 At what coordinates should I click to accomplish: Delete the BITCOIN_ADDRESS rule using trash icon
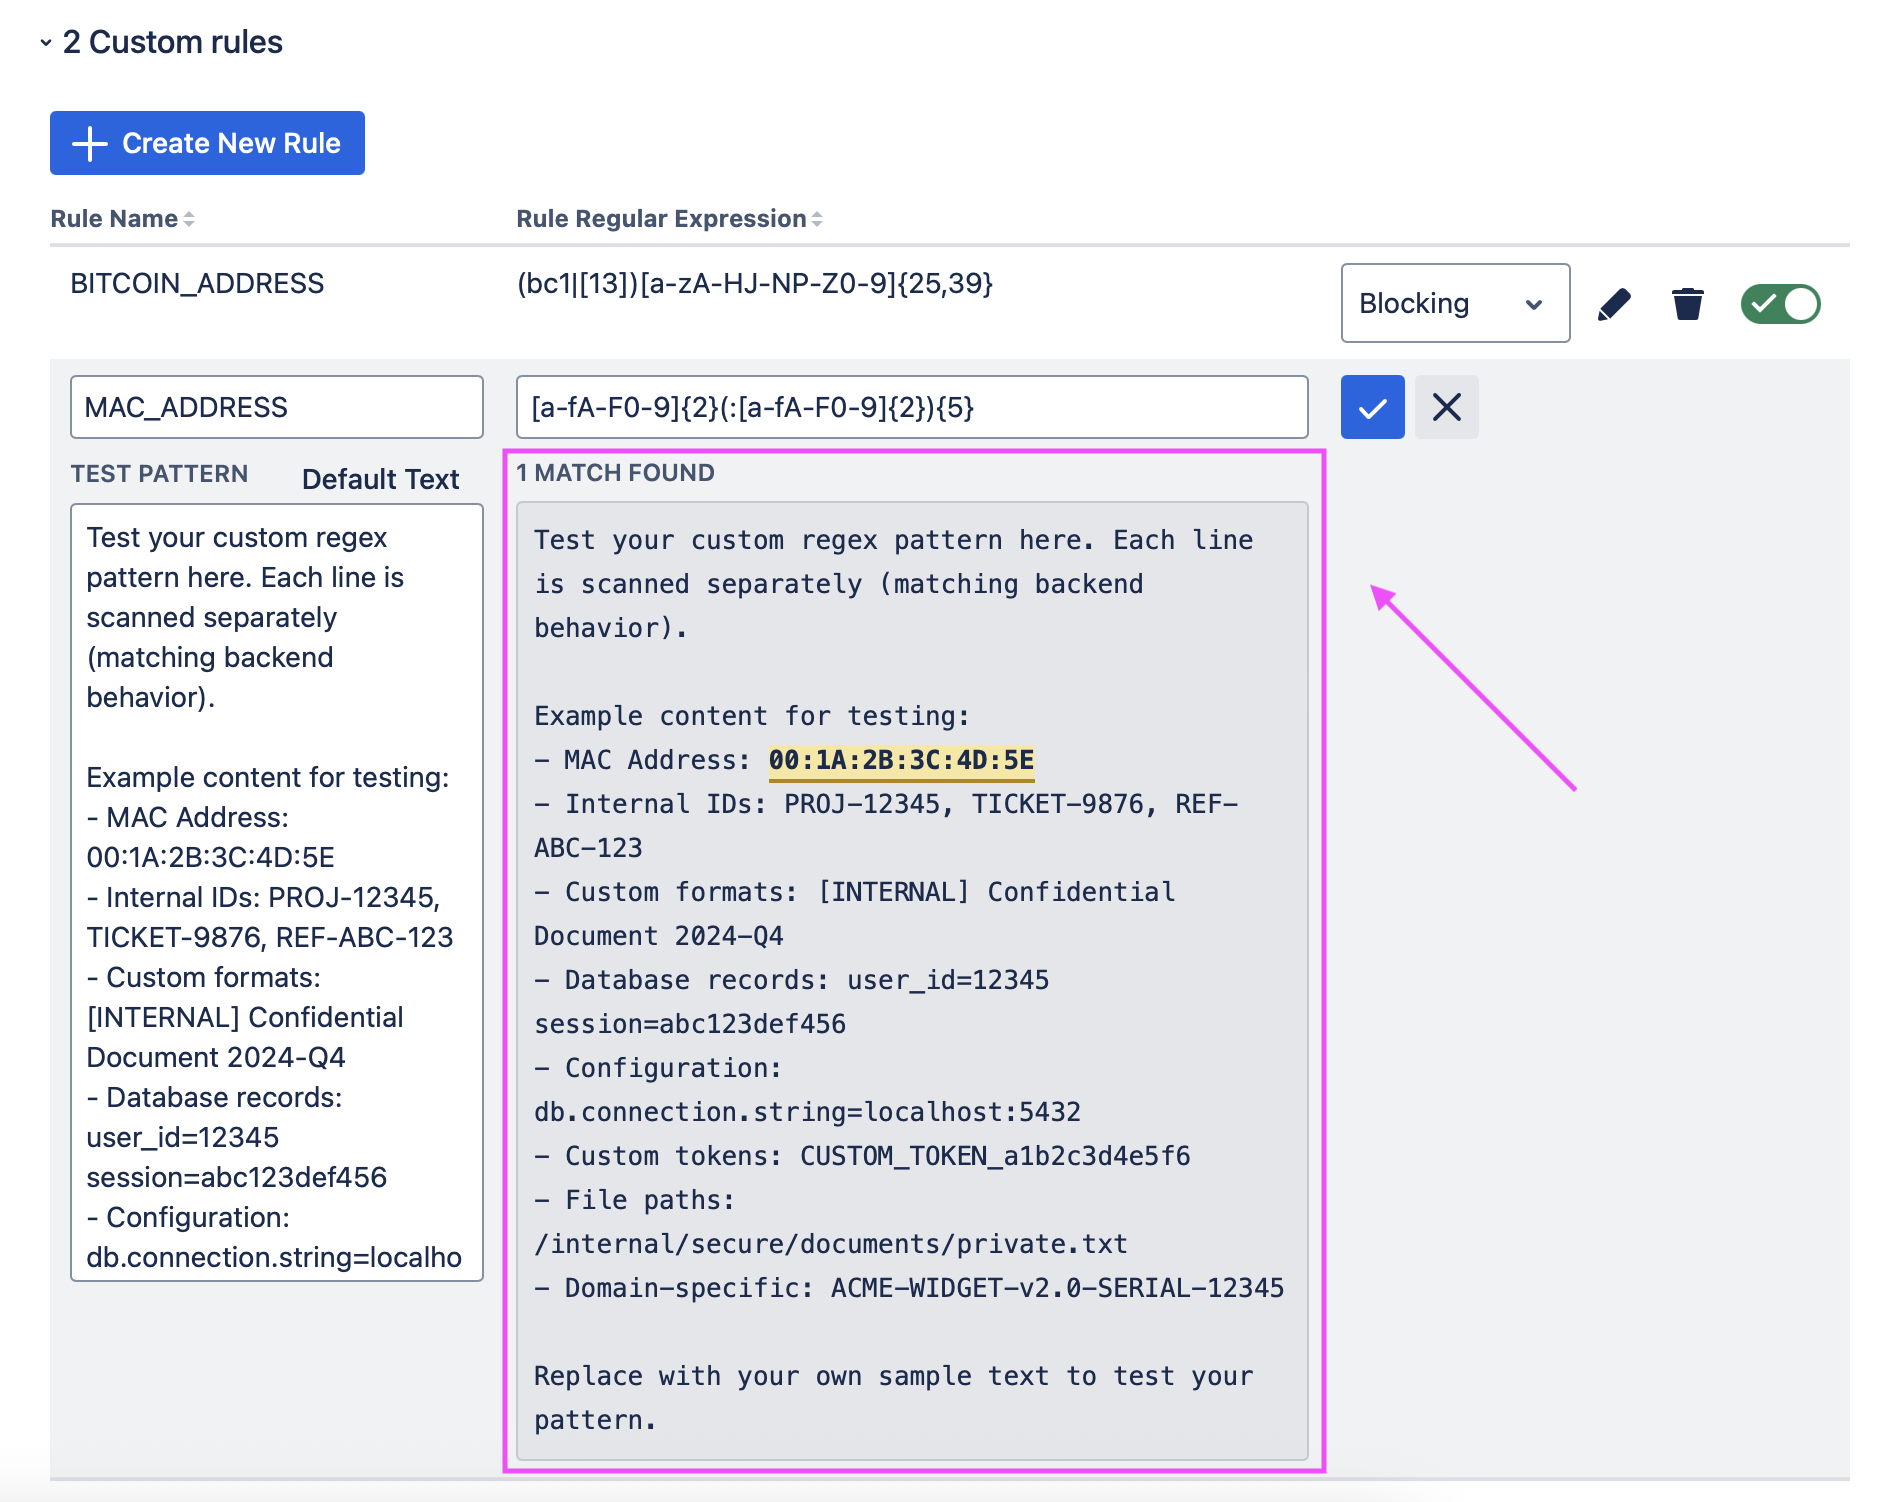[1687, 304]
